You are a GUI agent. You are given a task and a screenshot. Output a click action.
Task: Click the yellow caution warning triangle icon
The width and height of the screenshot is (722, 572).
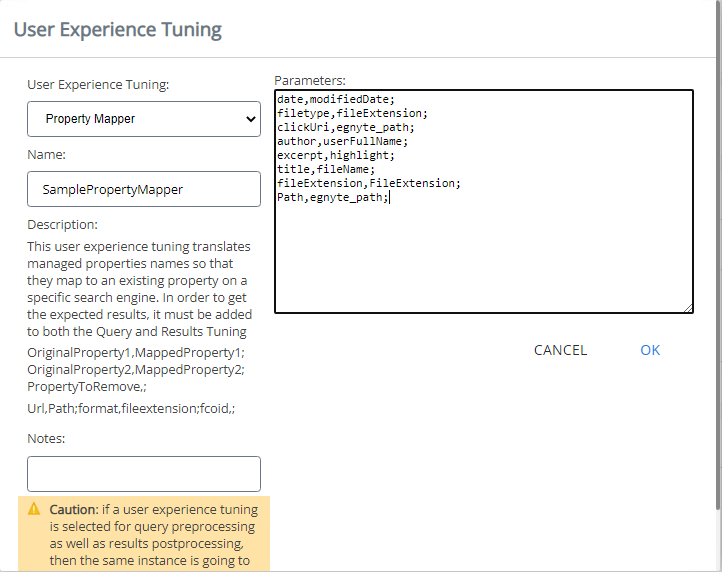(x=34, y=509)
